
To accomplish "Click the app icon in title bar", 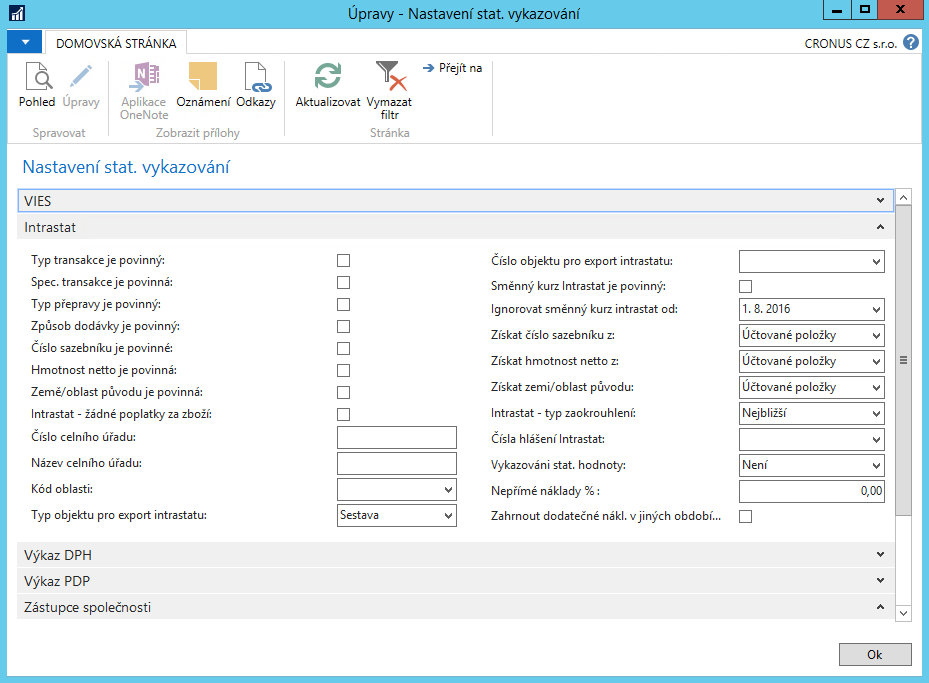I will click(17, 13).
